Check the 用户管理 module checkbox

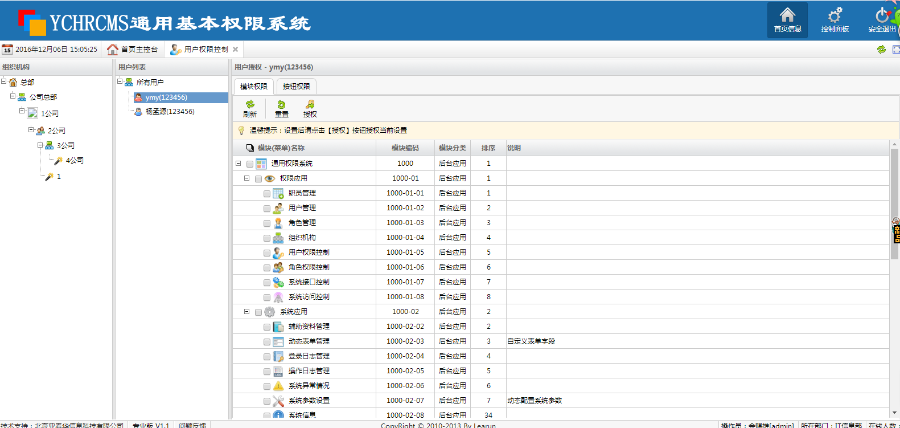(x=267, y=208)
